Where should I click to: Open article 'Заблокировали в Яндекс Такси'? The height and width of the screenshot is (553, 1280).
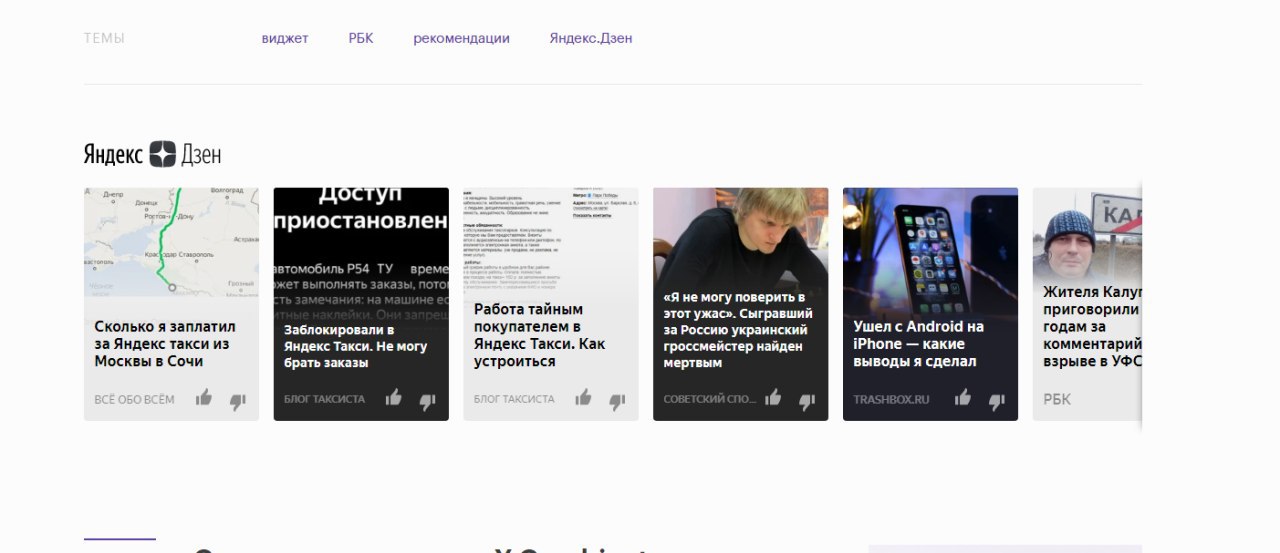(355, 346)
